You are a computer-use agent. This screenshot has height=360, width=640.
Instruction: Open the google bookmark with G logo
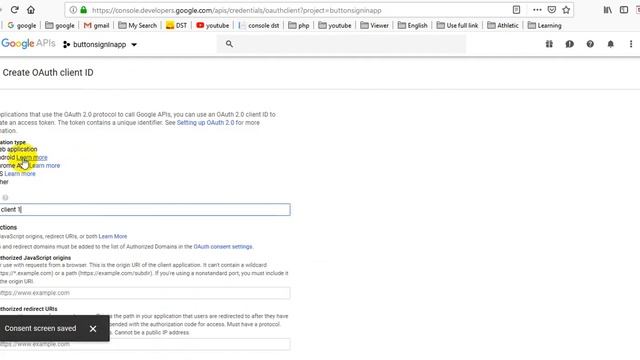22,25
